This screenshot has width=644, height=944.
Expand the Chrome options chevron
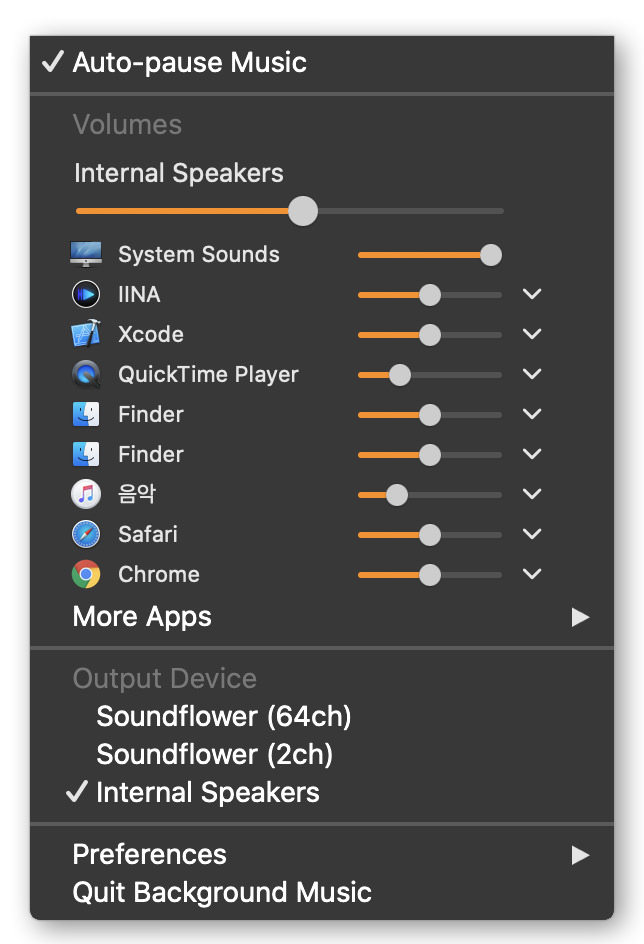pos(532,574)
